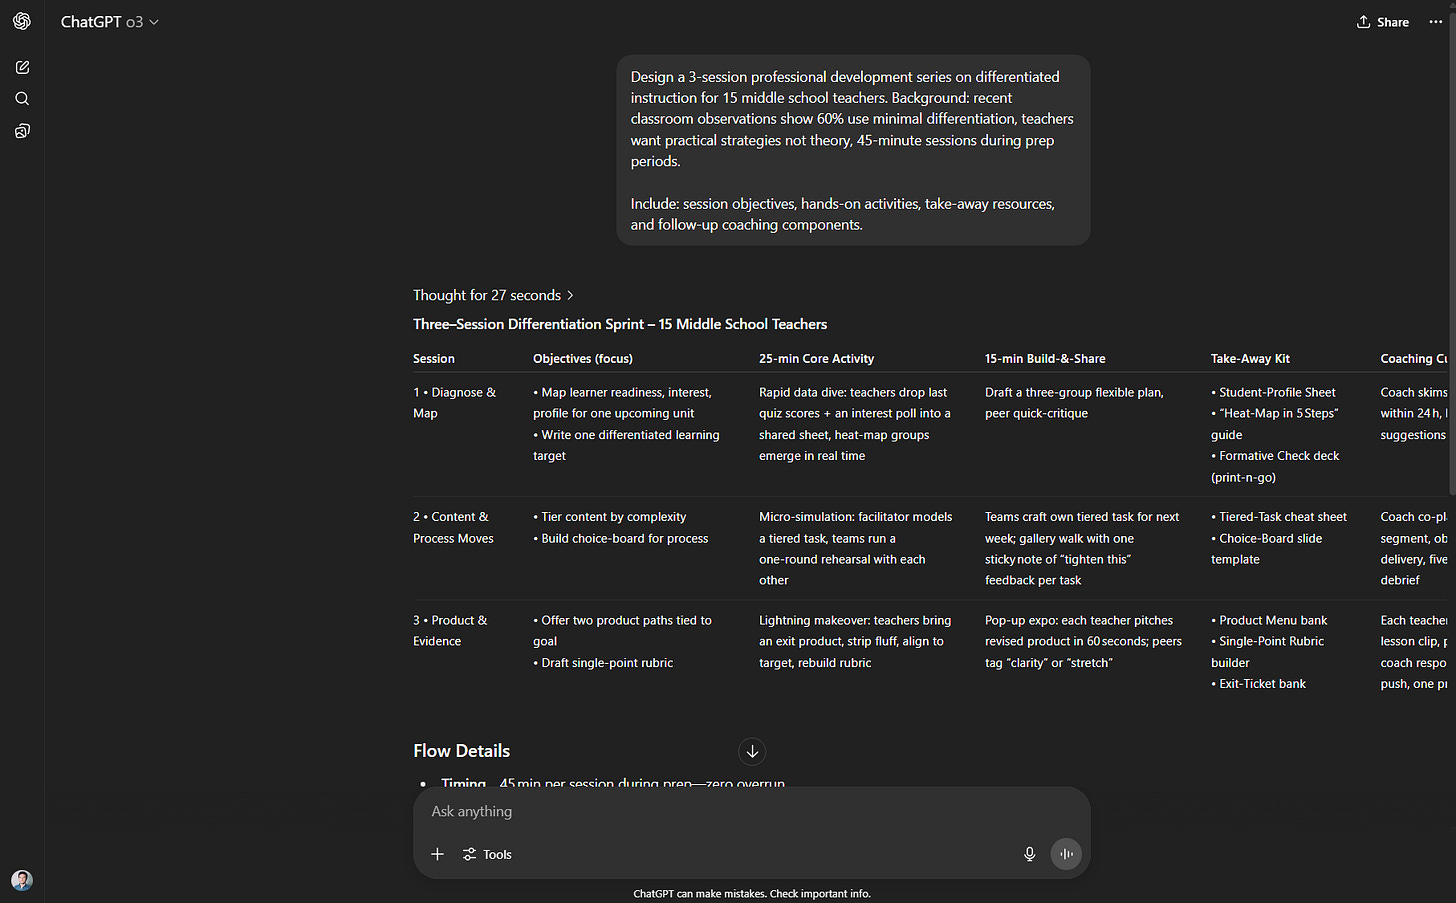This screenshot has width=1456, height=903.
Task: Open the Tools menu in composer
Action: [x=487, y=854]
